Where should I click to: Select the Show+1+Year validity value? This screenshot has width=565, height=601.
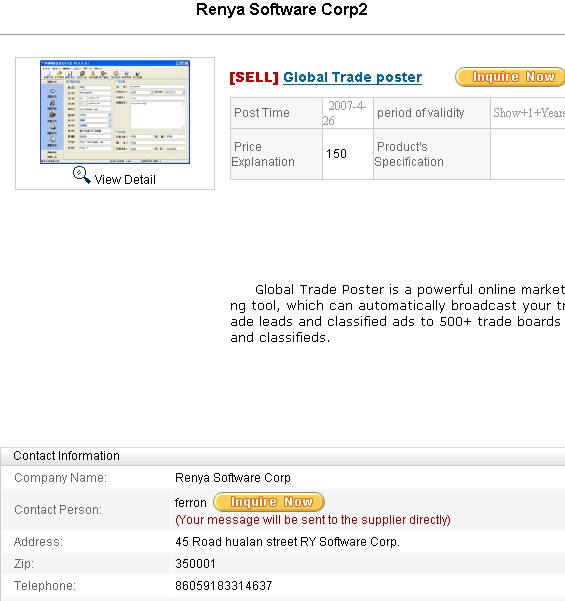tap(529, 113)
